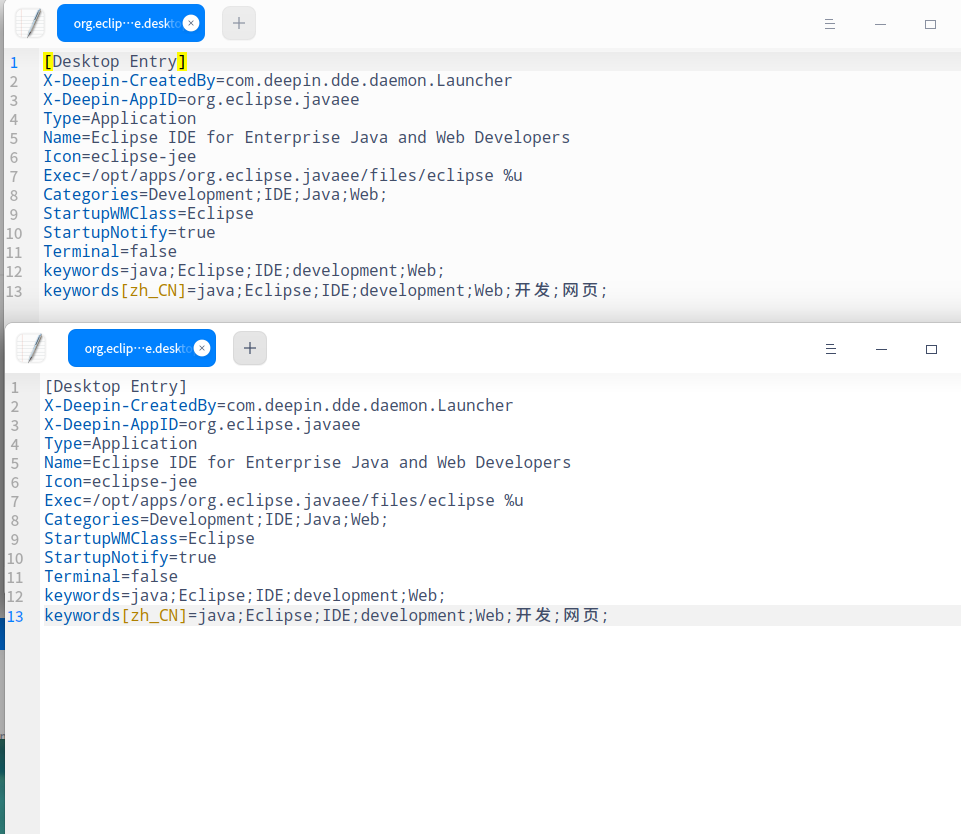Click 'X-Deepin-CreatedBy' line in upper window

tap(278, 80)
